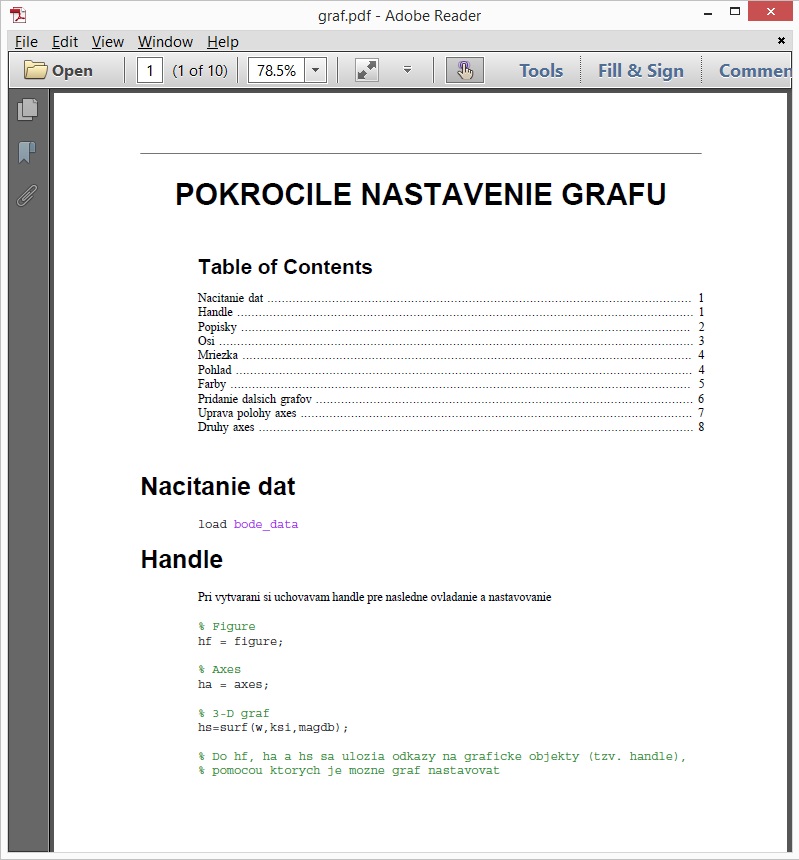
Task: Go to Popisky contents entry
Action: click(451, 327)
